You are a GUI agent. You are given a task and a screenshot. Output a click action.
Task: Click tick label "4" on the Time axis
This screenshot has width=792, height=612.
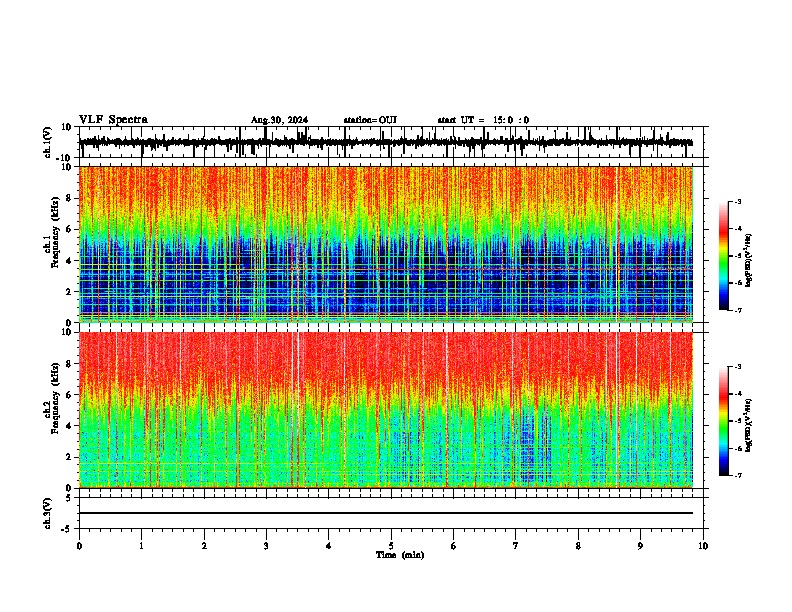tap(329, 546)
